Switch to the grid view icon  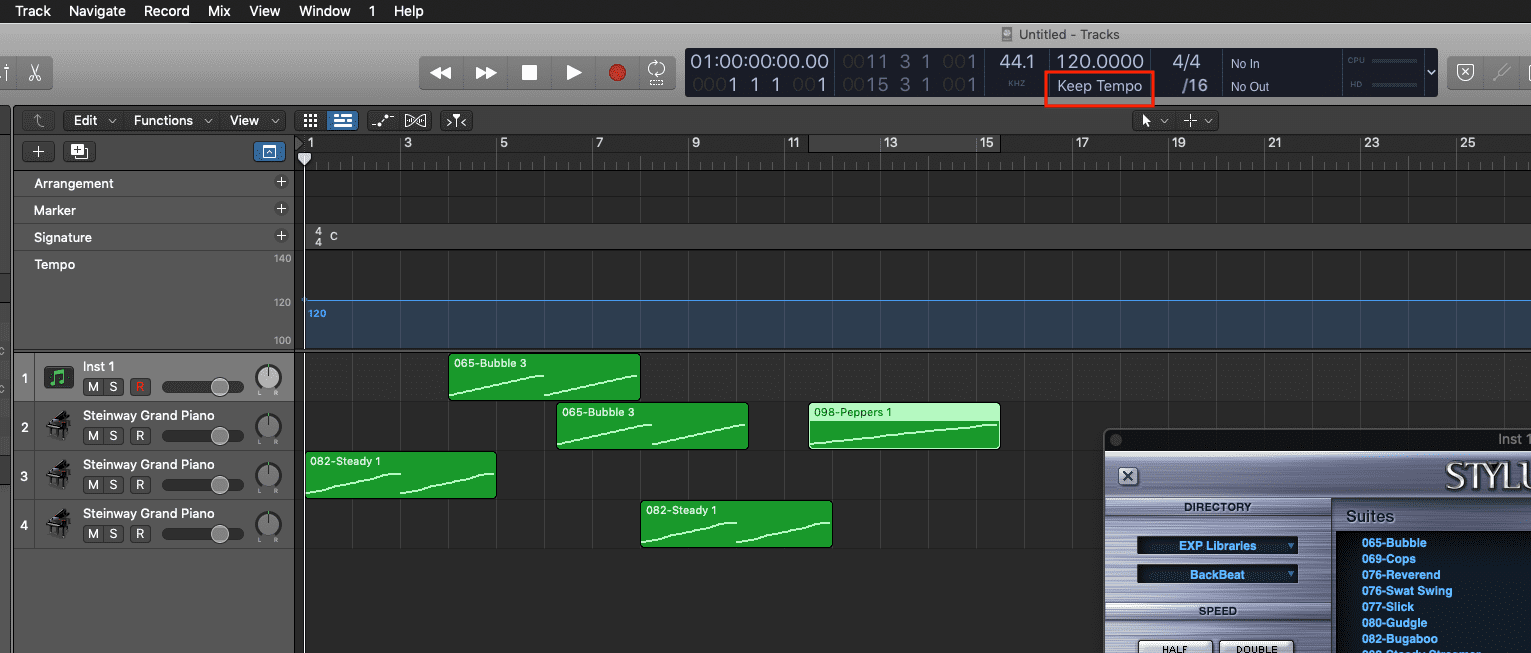point(310,120)
